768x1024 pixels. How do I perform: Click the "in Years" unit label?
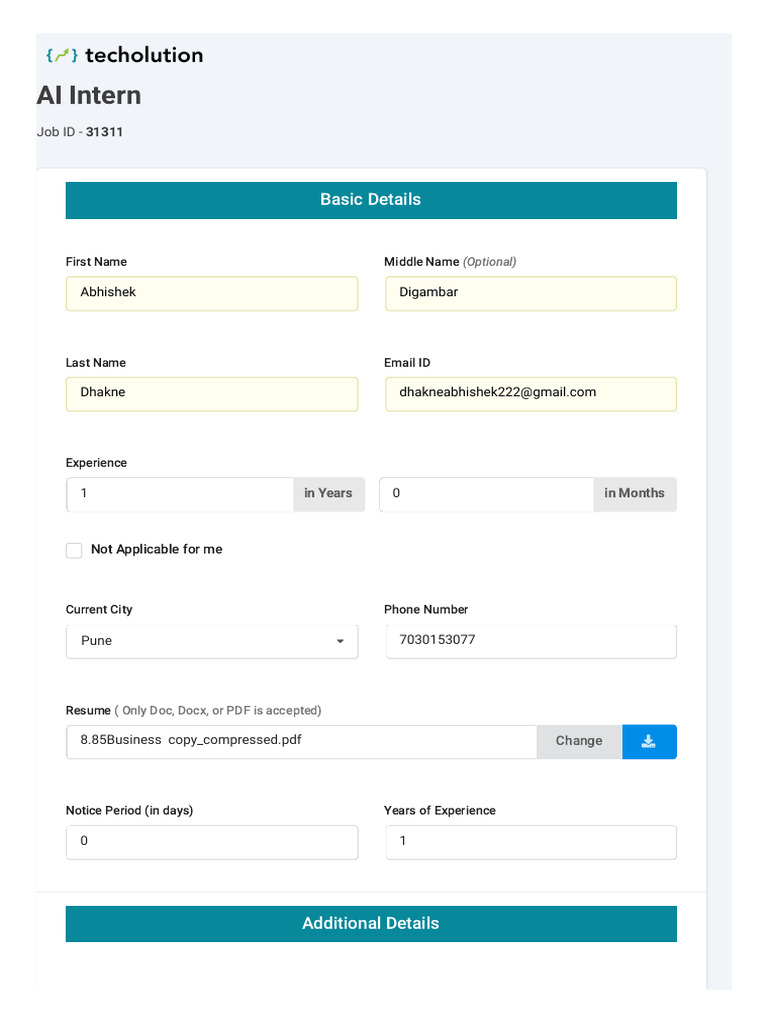(x=328, y=494)
